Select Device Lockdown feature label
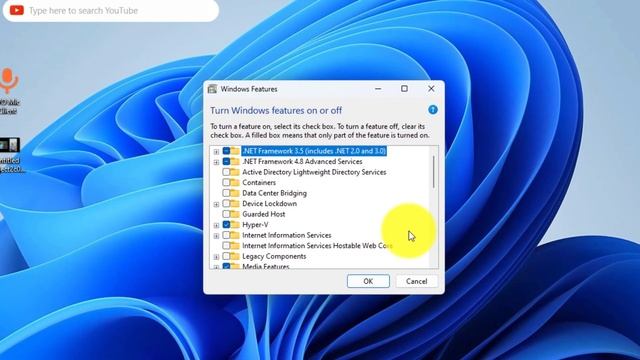640x360 pixels. pyautogui.click(x=269, y=204)
